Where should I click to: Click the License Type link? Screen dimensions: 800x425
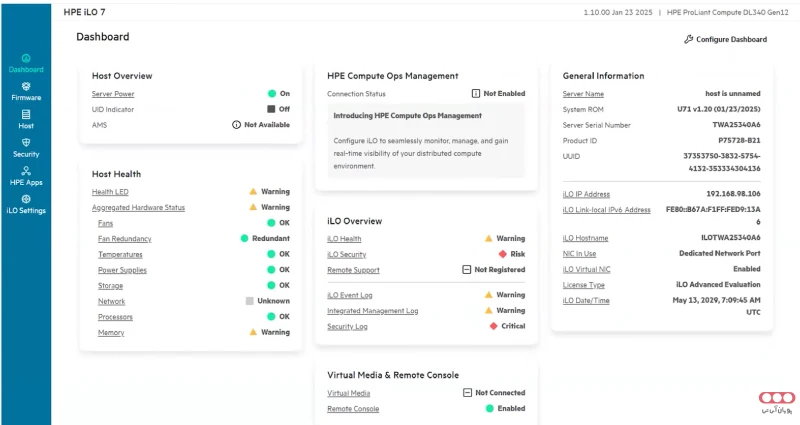(x=583, y=285)
